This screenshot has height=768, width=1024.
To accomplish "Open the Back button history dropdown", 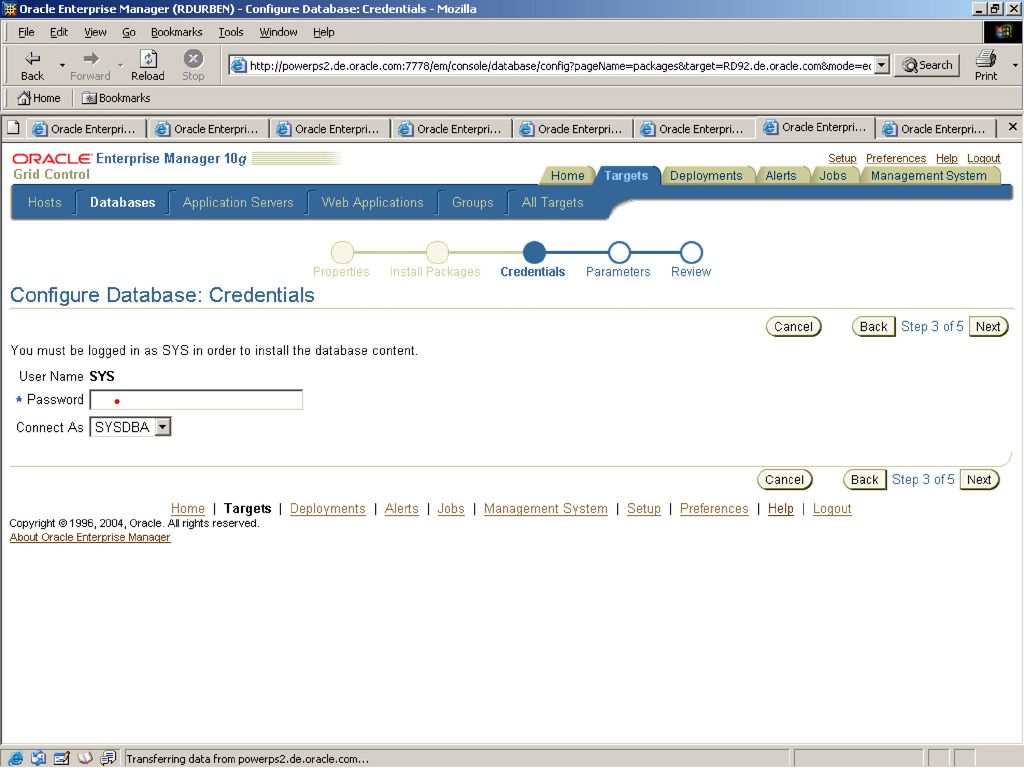I will pos(62,65).
